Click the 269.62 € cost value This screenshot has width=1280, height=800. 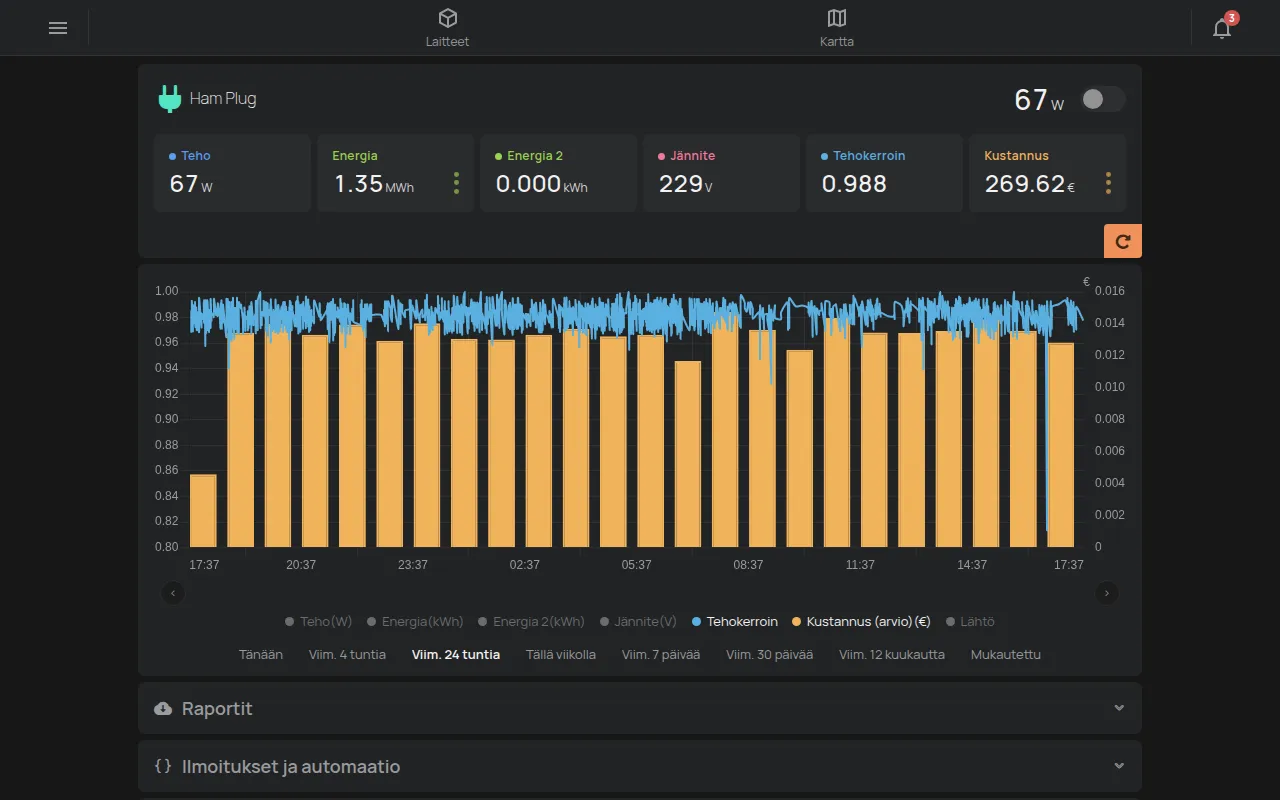(x=1030, y=184)
